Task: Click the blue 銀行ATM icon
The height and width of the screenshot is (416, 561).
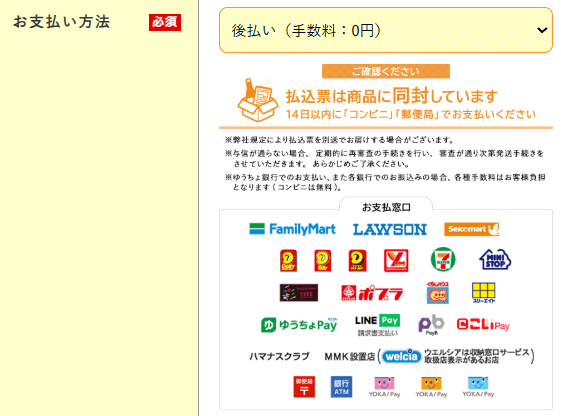Action: click(341, 387)
